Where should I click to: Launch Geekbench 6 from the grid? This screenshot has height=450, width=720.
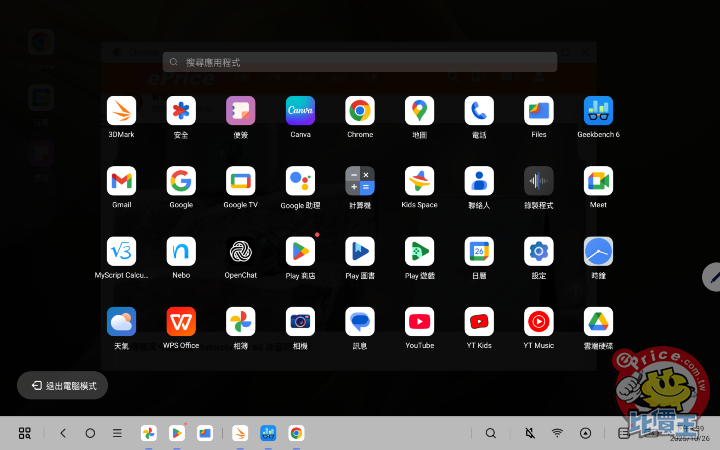coord(598,111)
